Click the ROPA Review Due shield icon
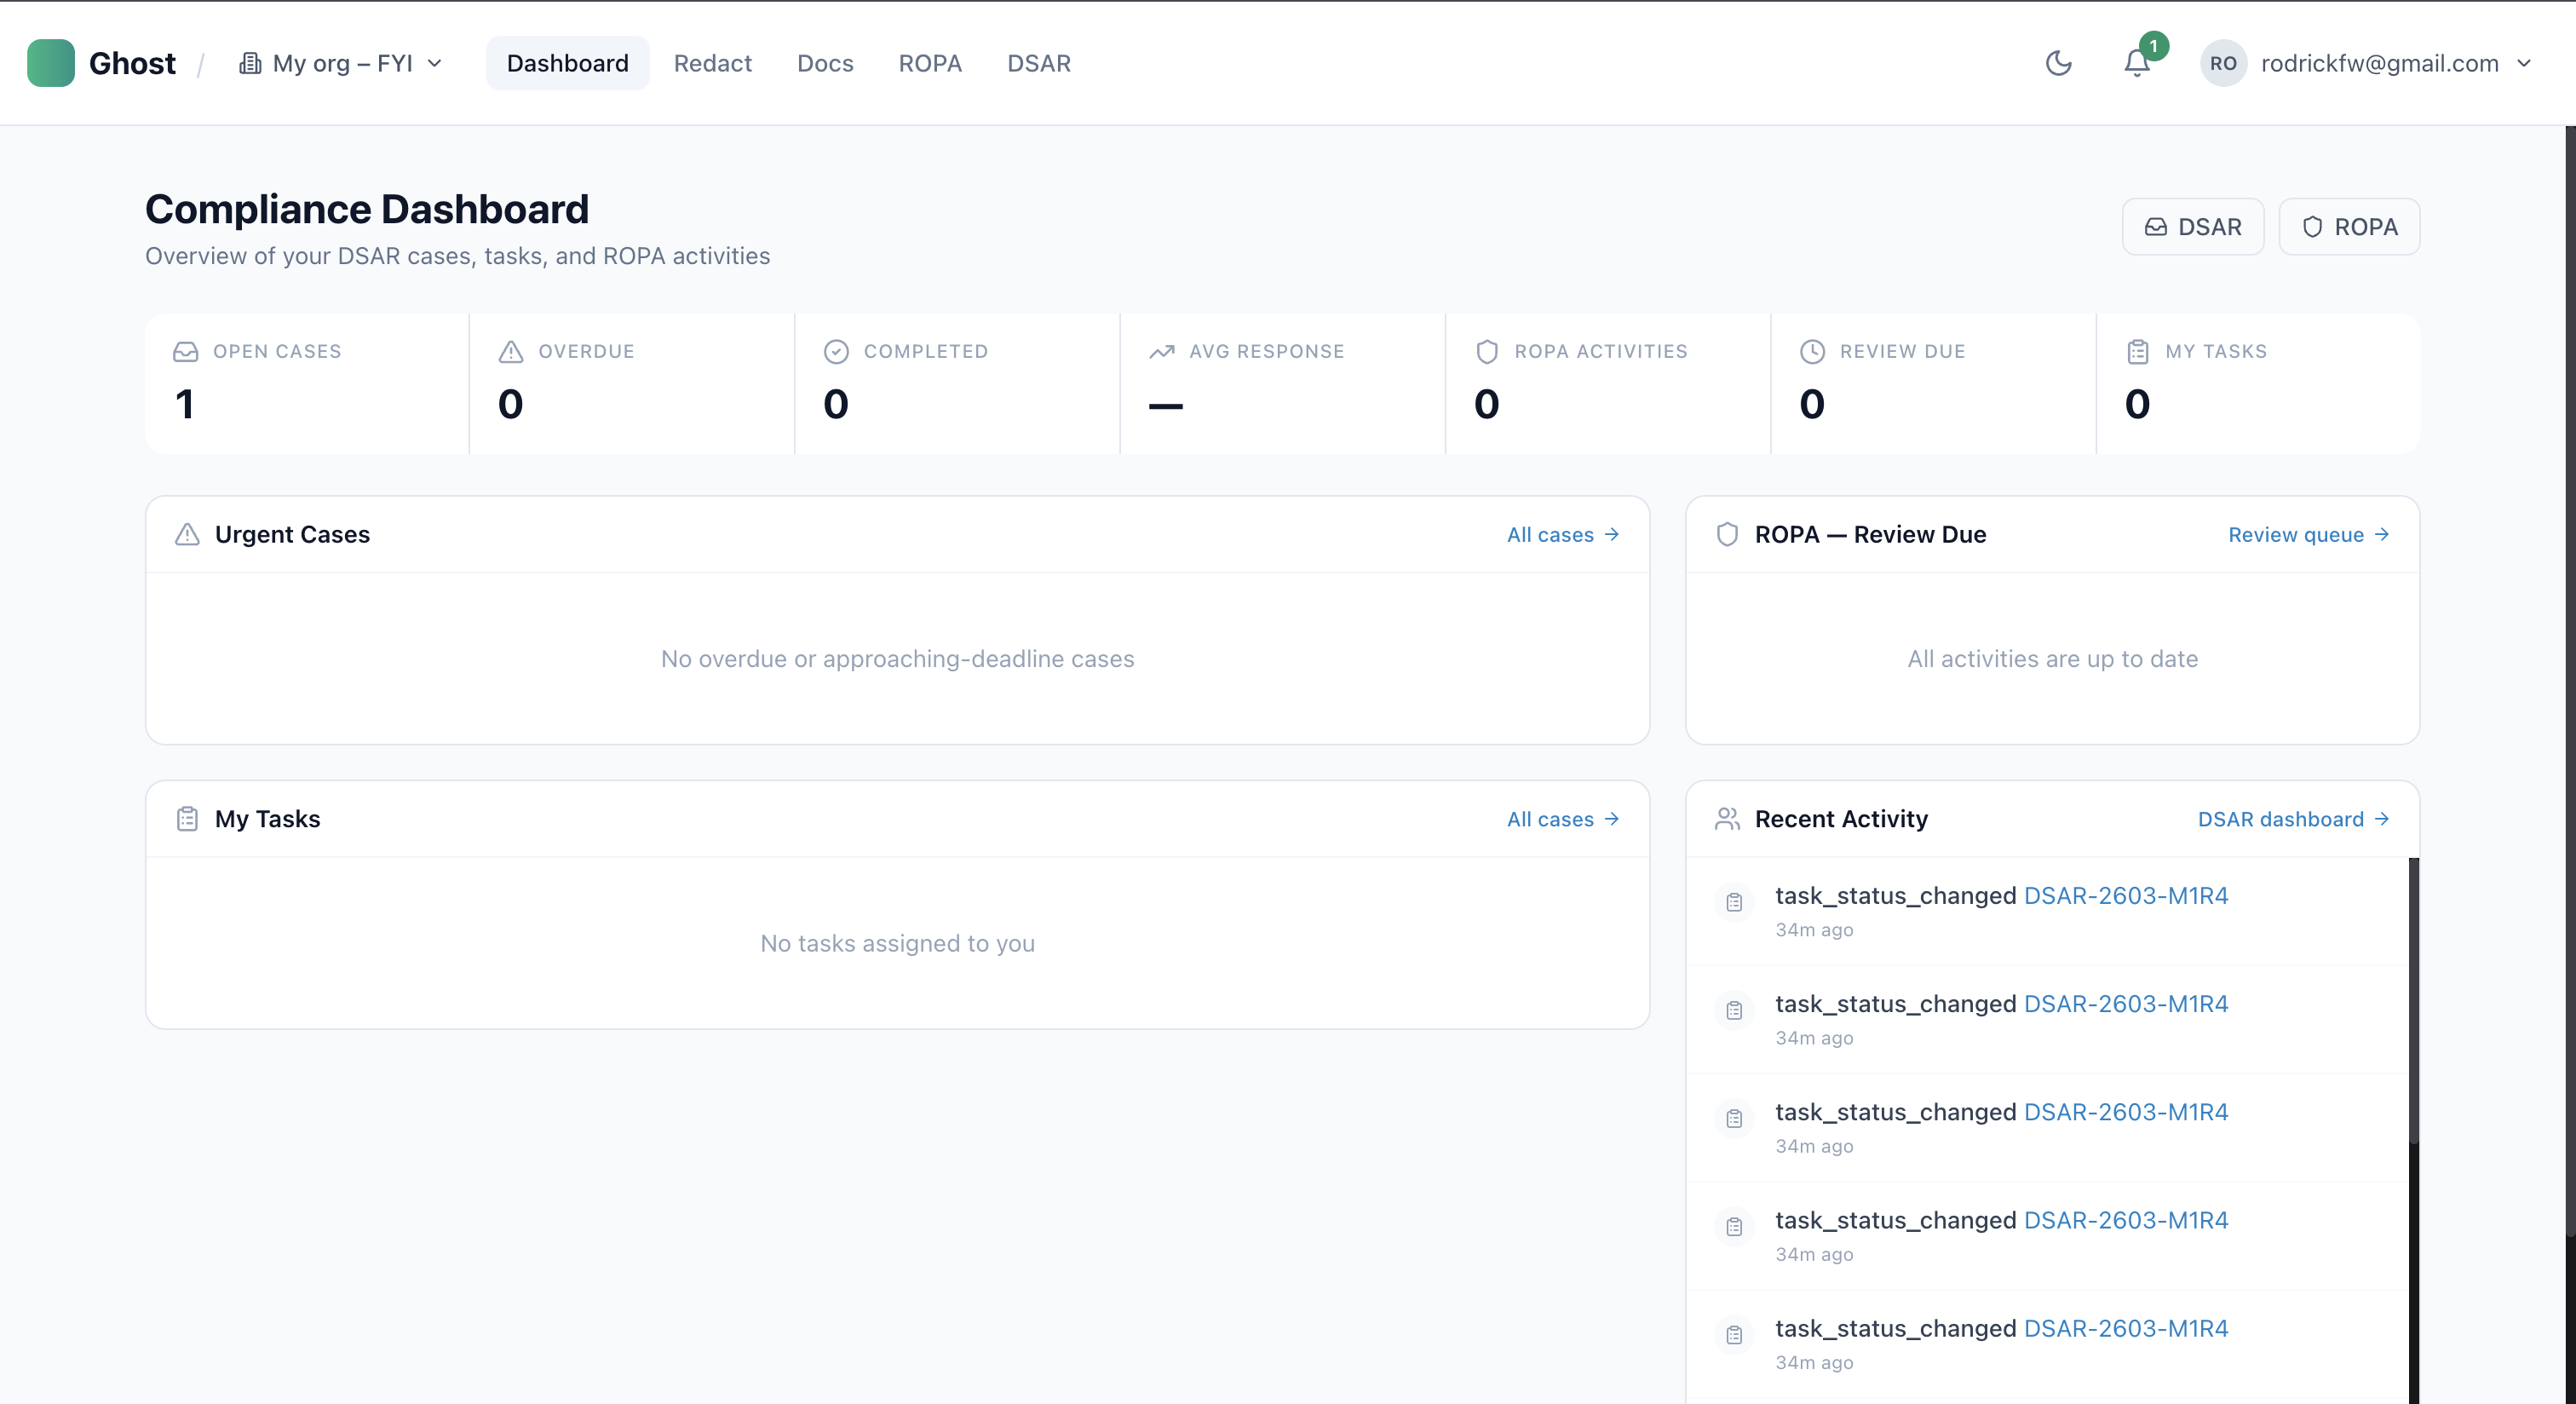The height and width of the screenshot is (1404, 2576). (1727, 534)
